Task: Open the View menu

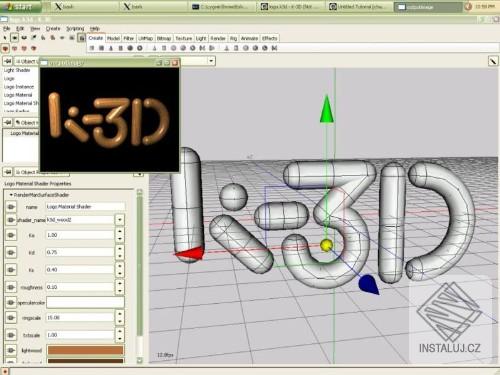Action: [x=35, y=29]
